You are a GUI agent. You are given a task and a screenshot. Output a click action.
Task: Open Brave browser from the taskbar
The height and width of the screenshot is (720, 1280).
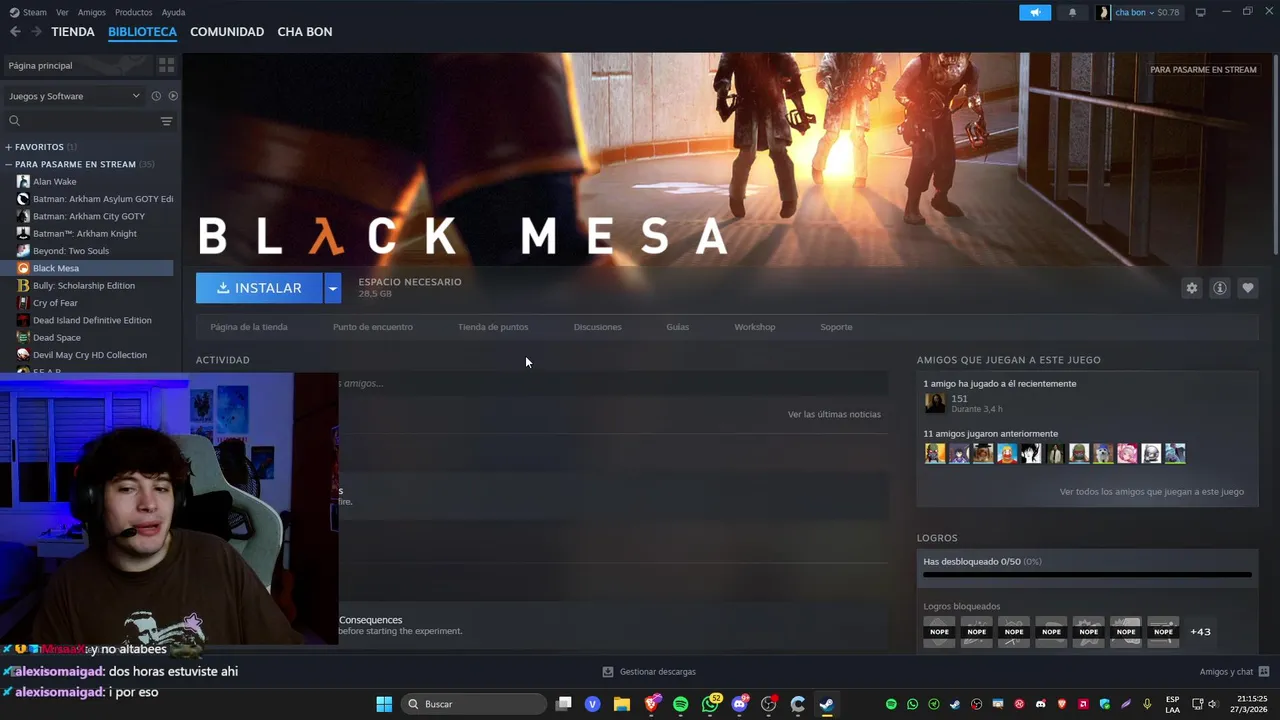(x=652, y=704)
